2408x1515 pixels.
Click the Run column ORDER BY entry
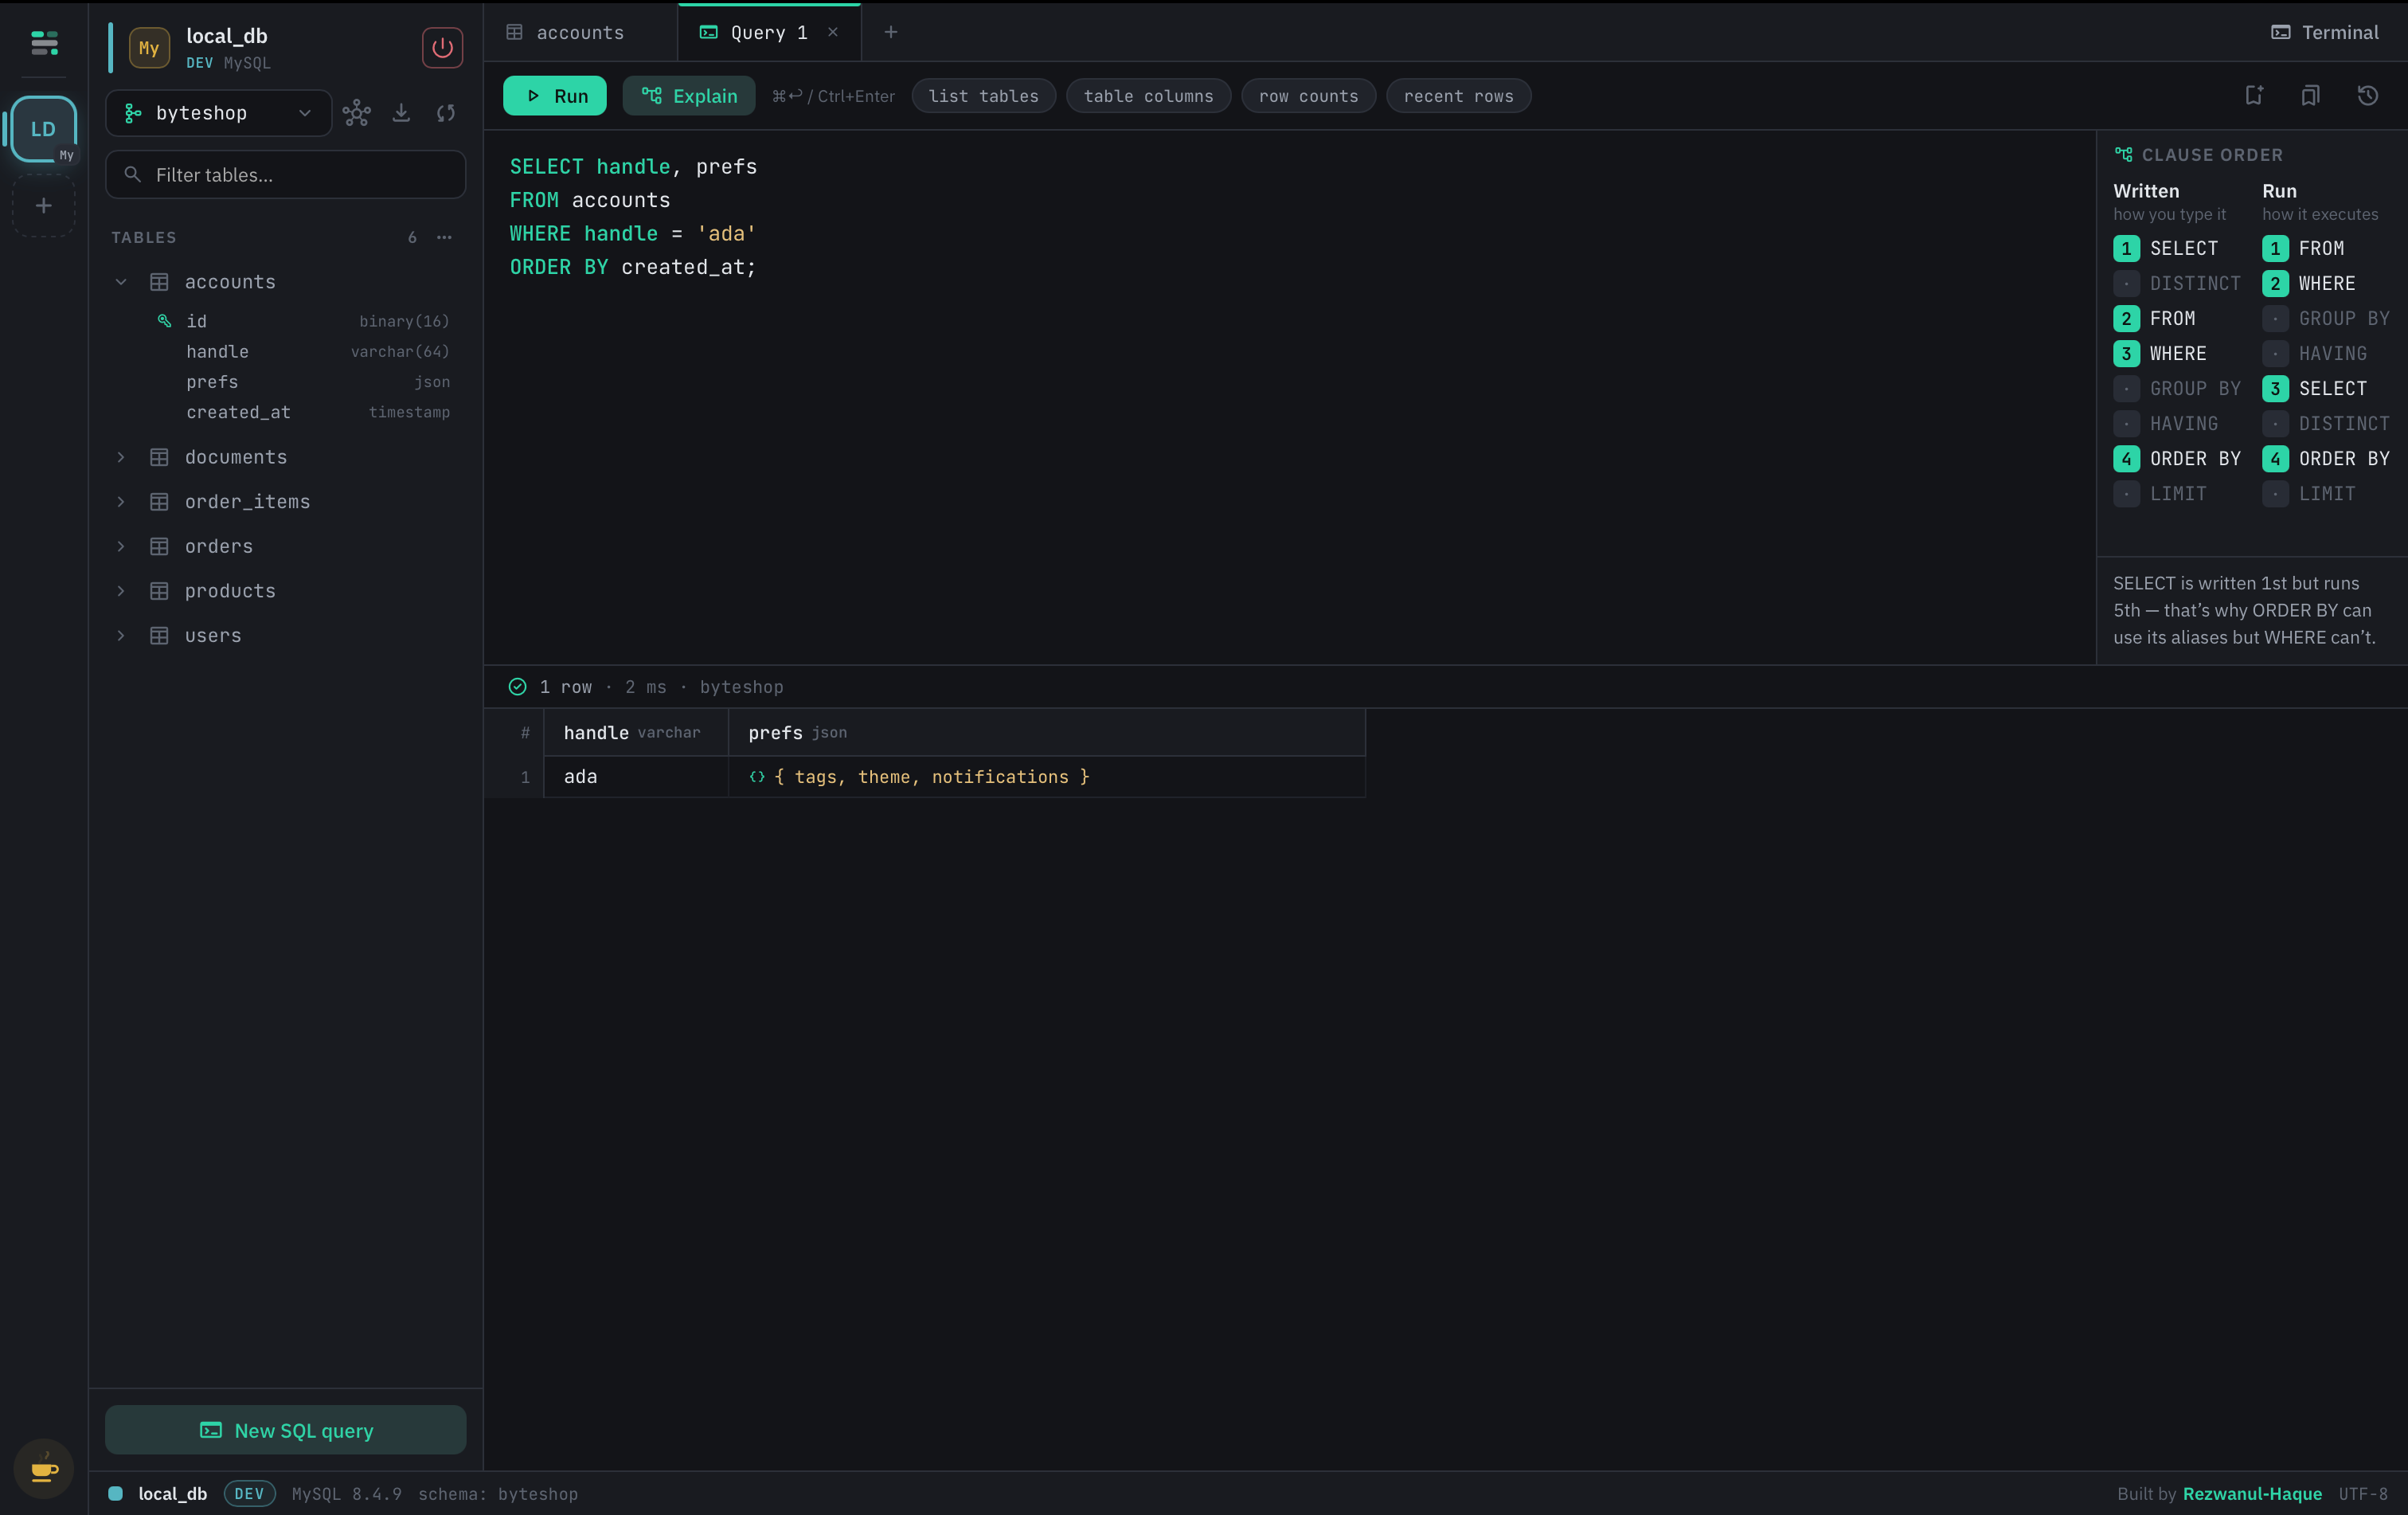2326,459
